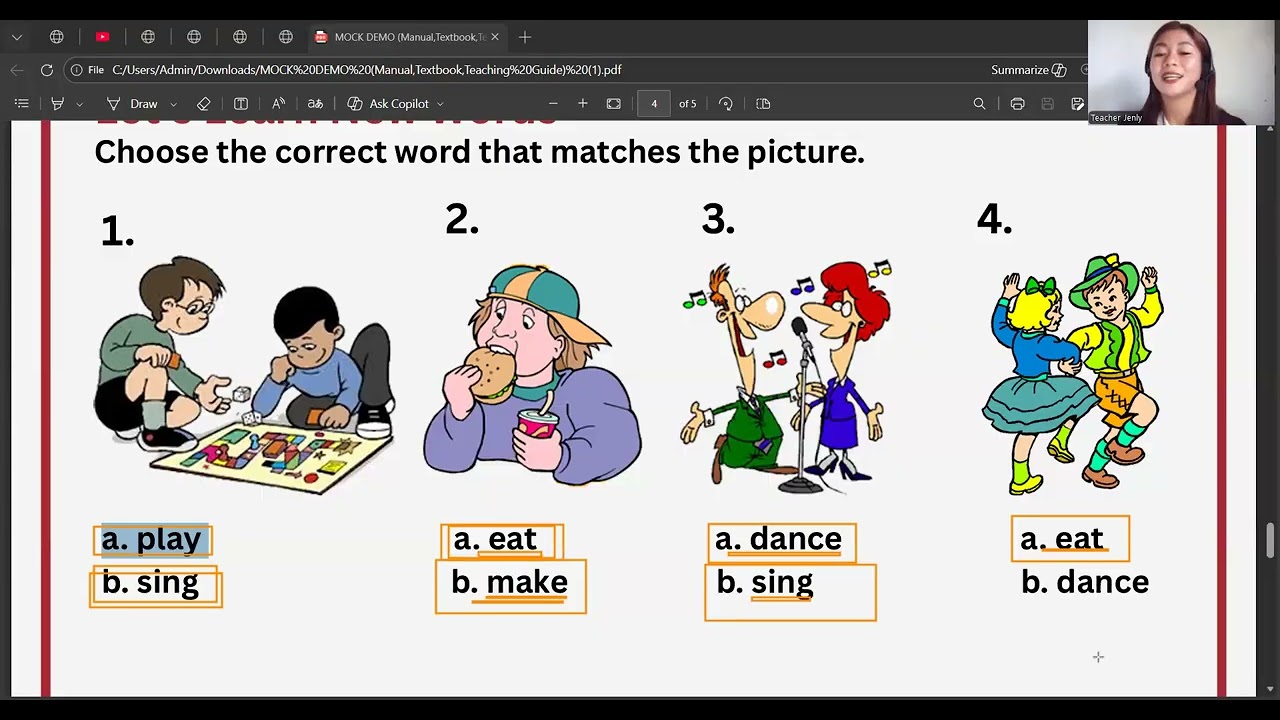The height and width of the screenshot is (720, 1280).
Task: Zoom out with the minus icon
Action: coord(553,104)
